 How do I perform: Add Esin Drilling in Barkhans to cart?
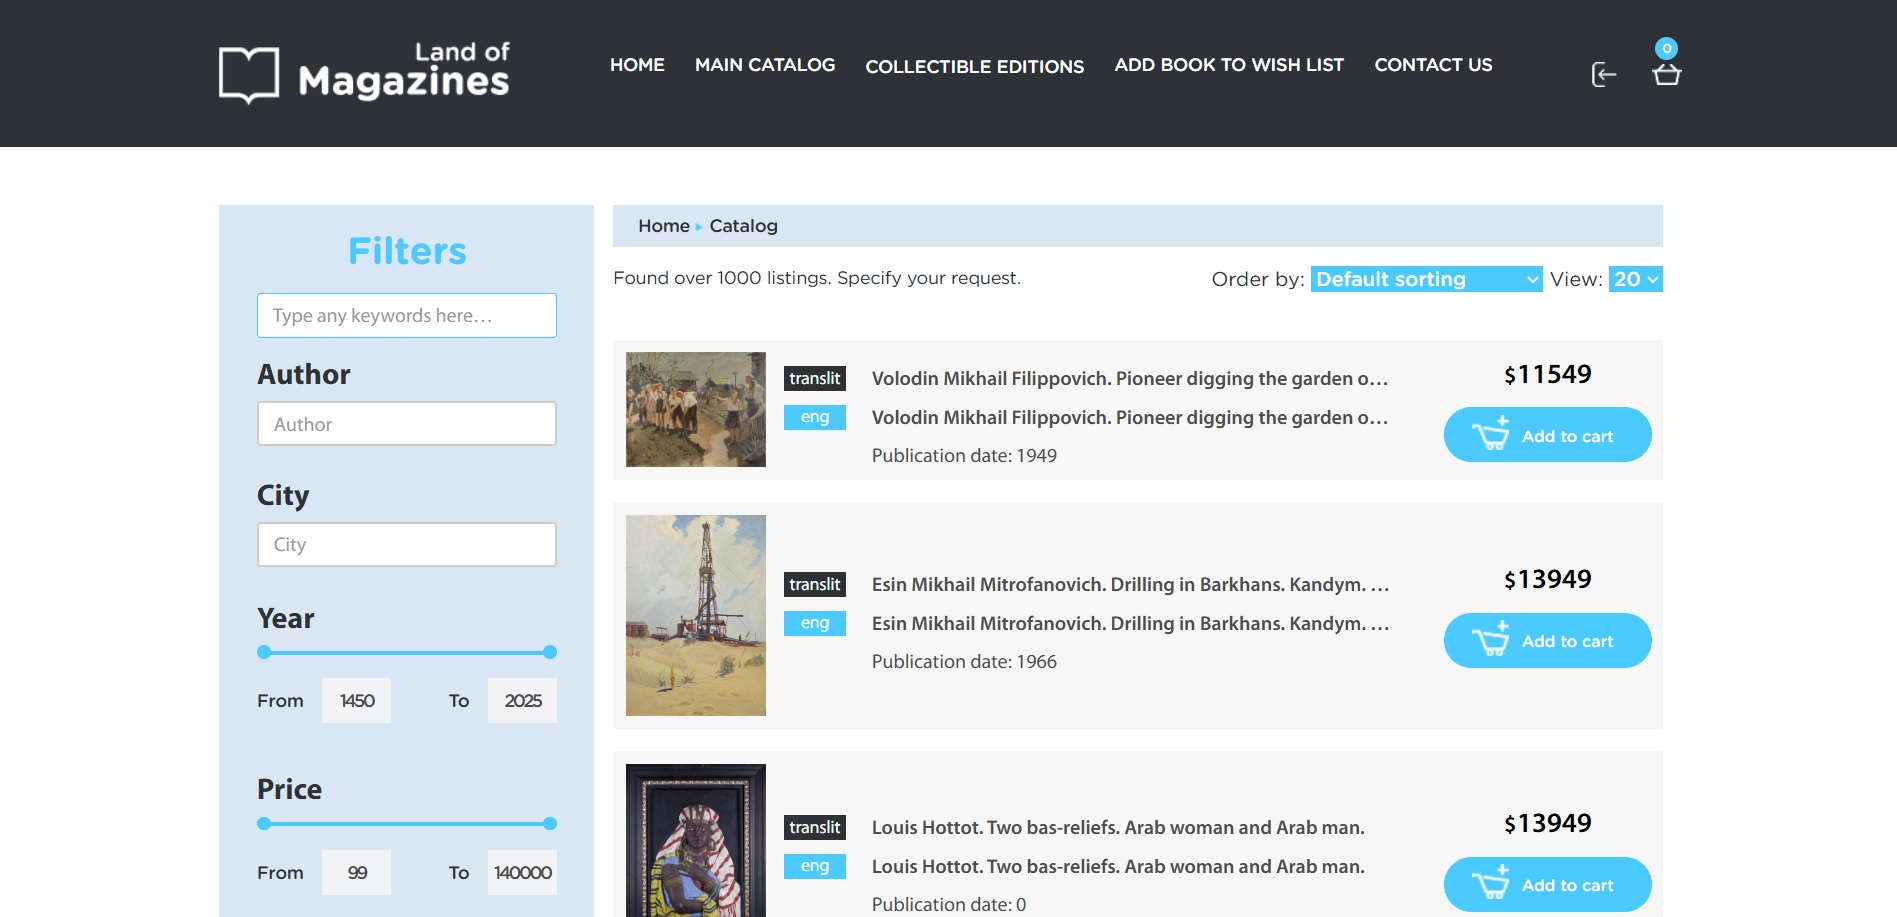click(1547, 640)
